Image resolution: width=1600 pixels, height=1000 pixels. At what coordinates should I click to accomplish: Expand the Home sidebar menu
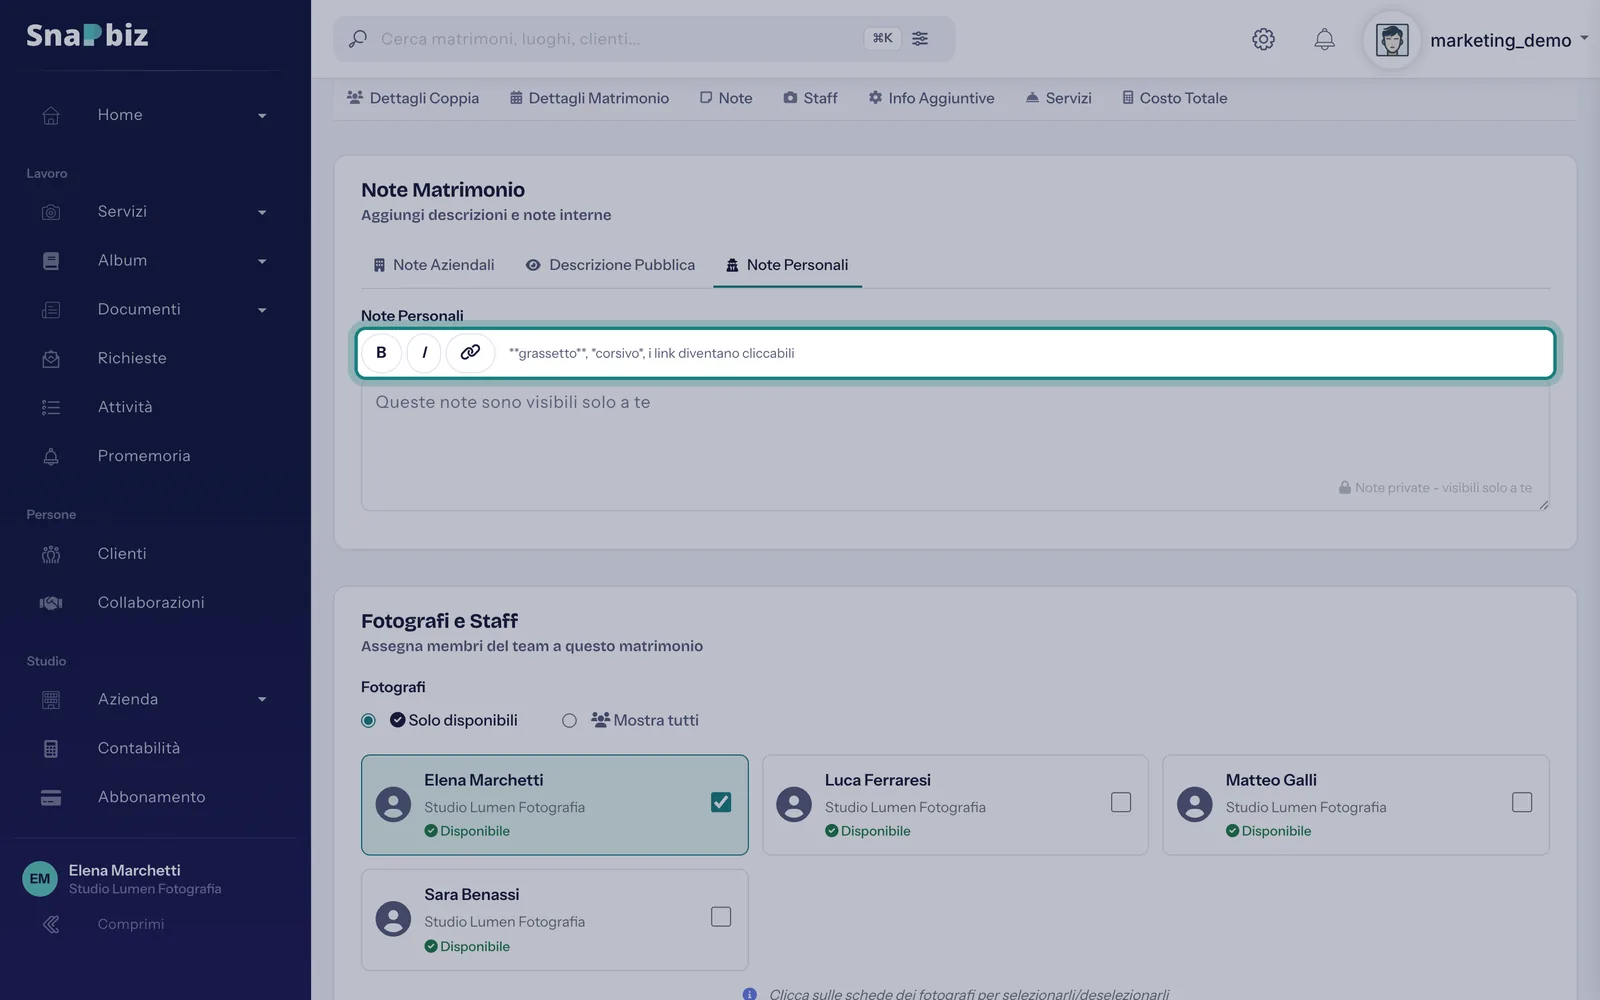[262, 116]
